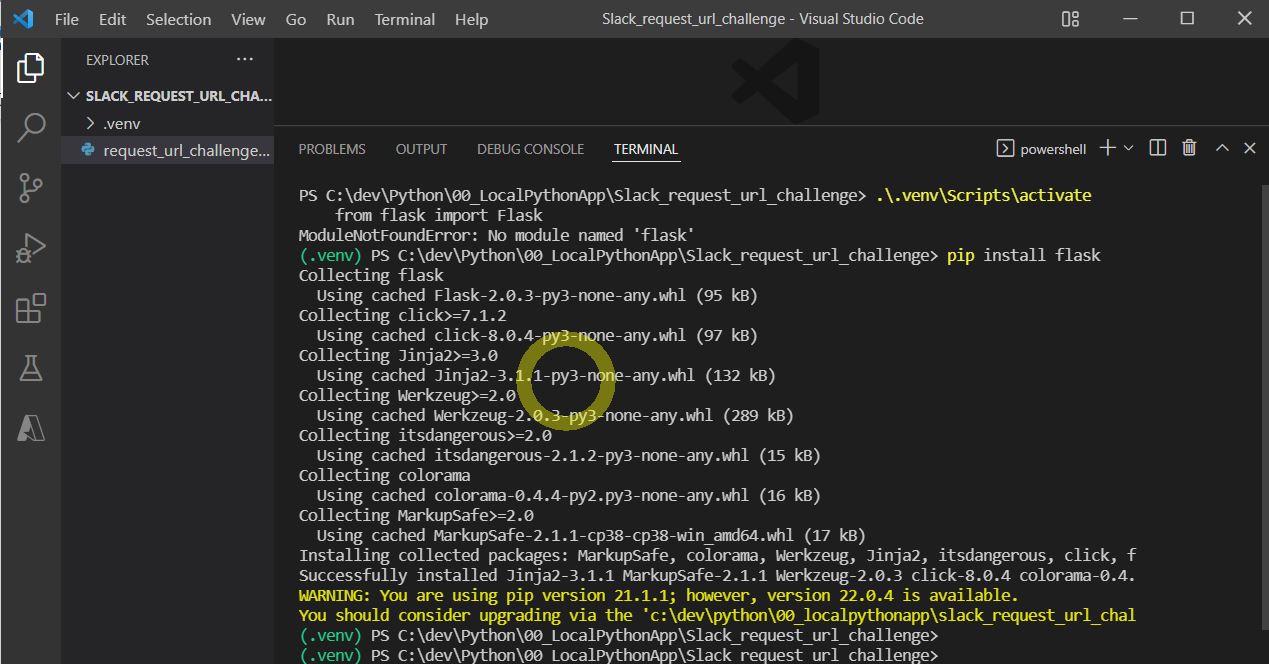Screen dimensions: 1269x664
Task: Open the Explorer view in the activity bar
Action: click(31, 68)
